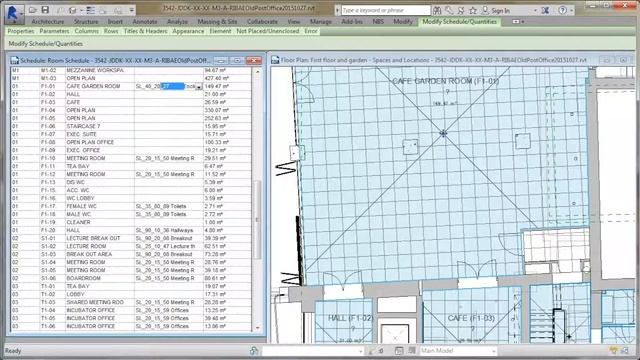Click the CAFE (F1-03) room tag in floor plan
This screenshot has height=360, width=640.
[x=471, y=318]
